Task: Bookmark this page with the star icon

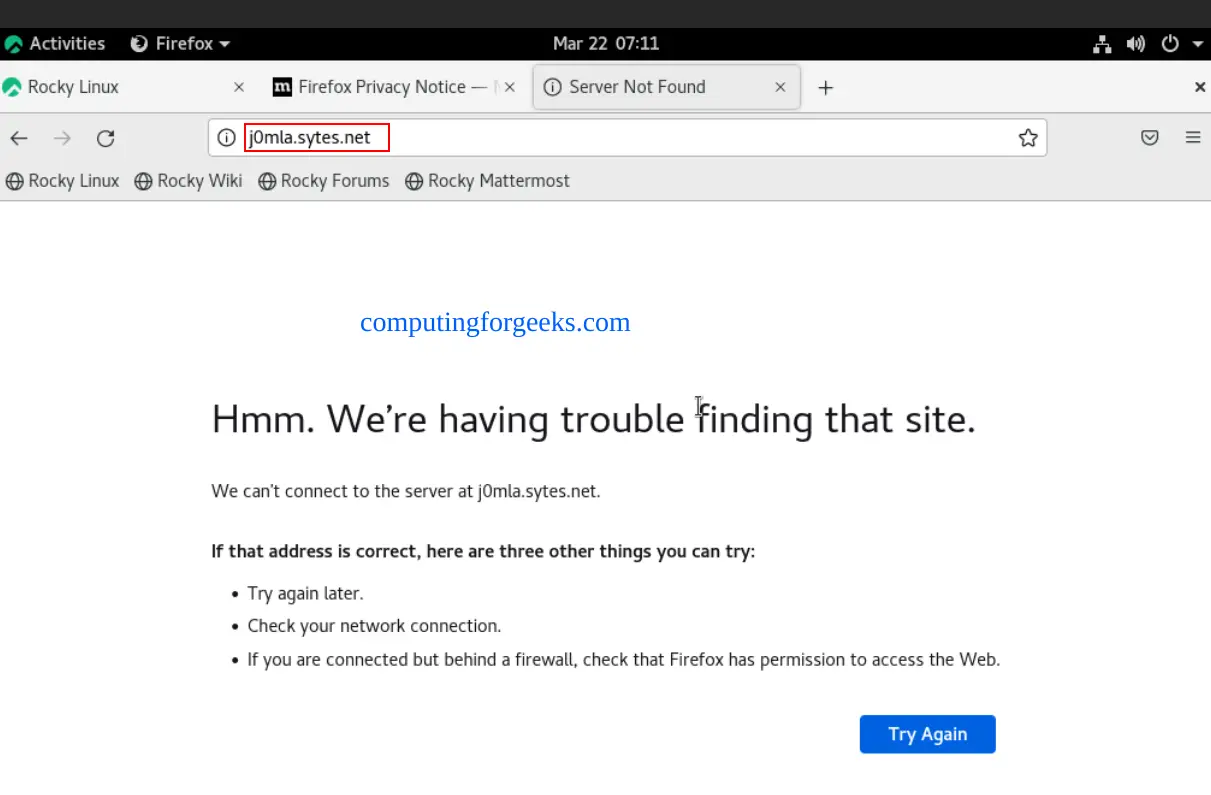Action: click(x=1027, y=138)
